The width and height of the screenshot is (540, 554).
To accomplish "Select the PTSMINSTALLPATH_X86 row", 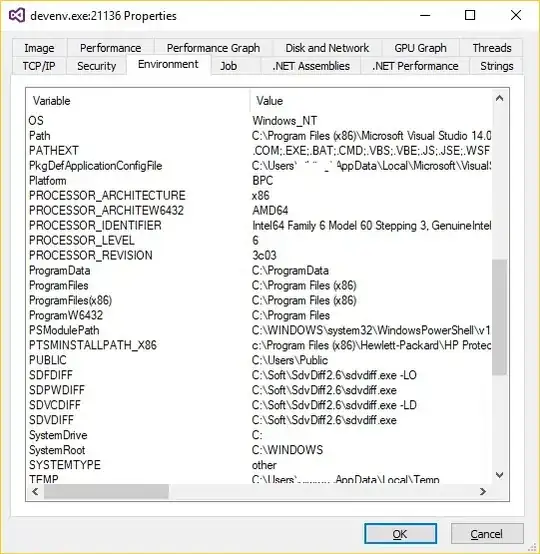I will pyautogui.click(x=259, y=345).
